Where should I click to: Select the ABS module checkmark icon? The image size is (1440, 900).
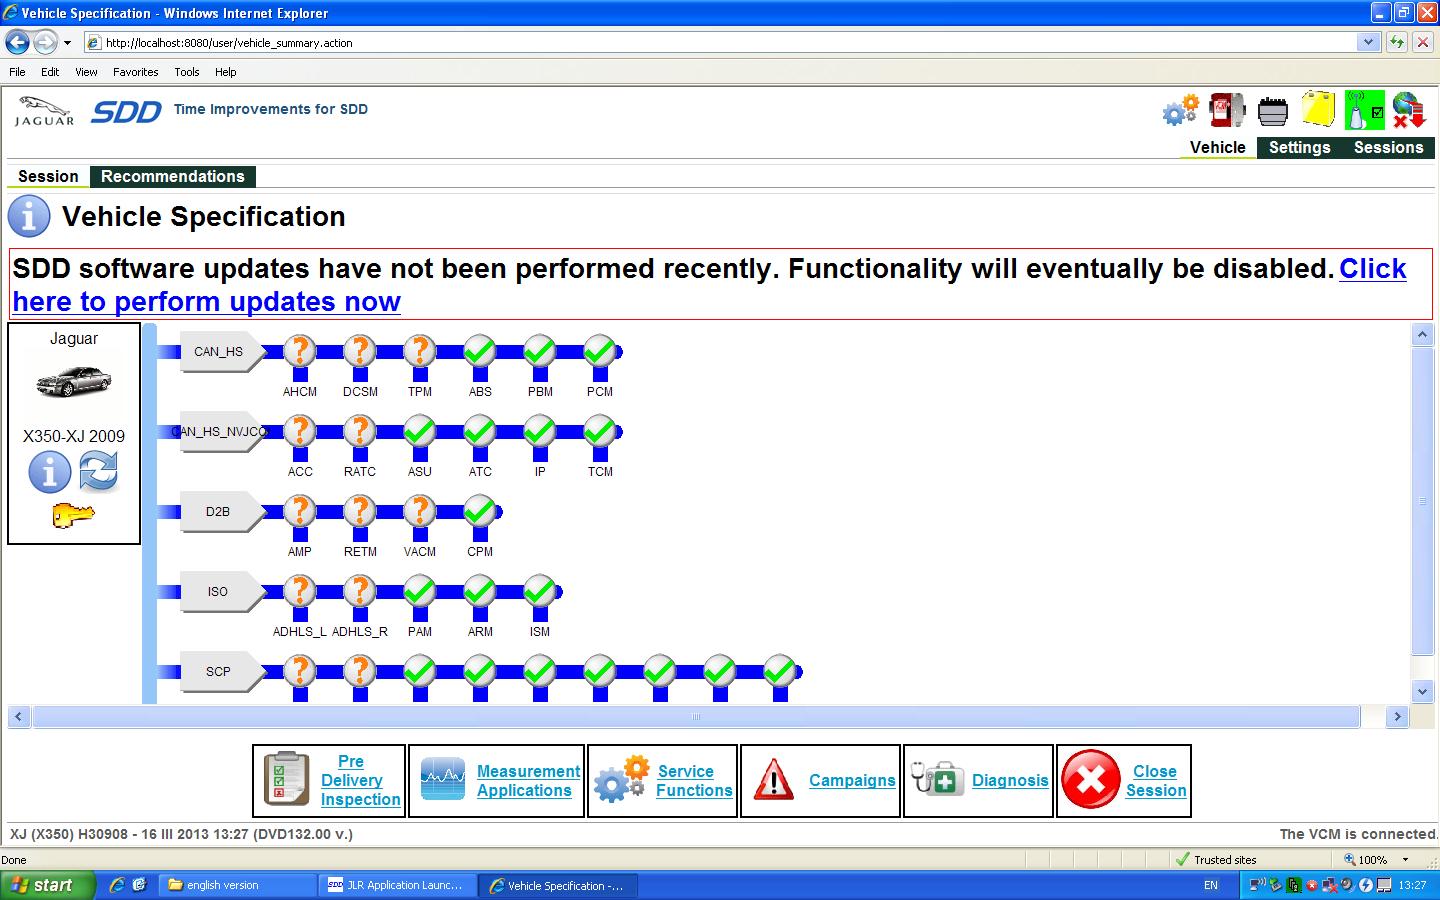(480, 352)
